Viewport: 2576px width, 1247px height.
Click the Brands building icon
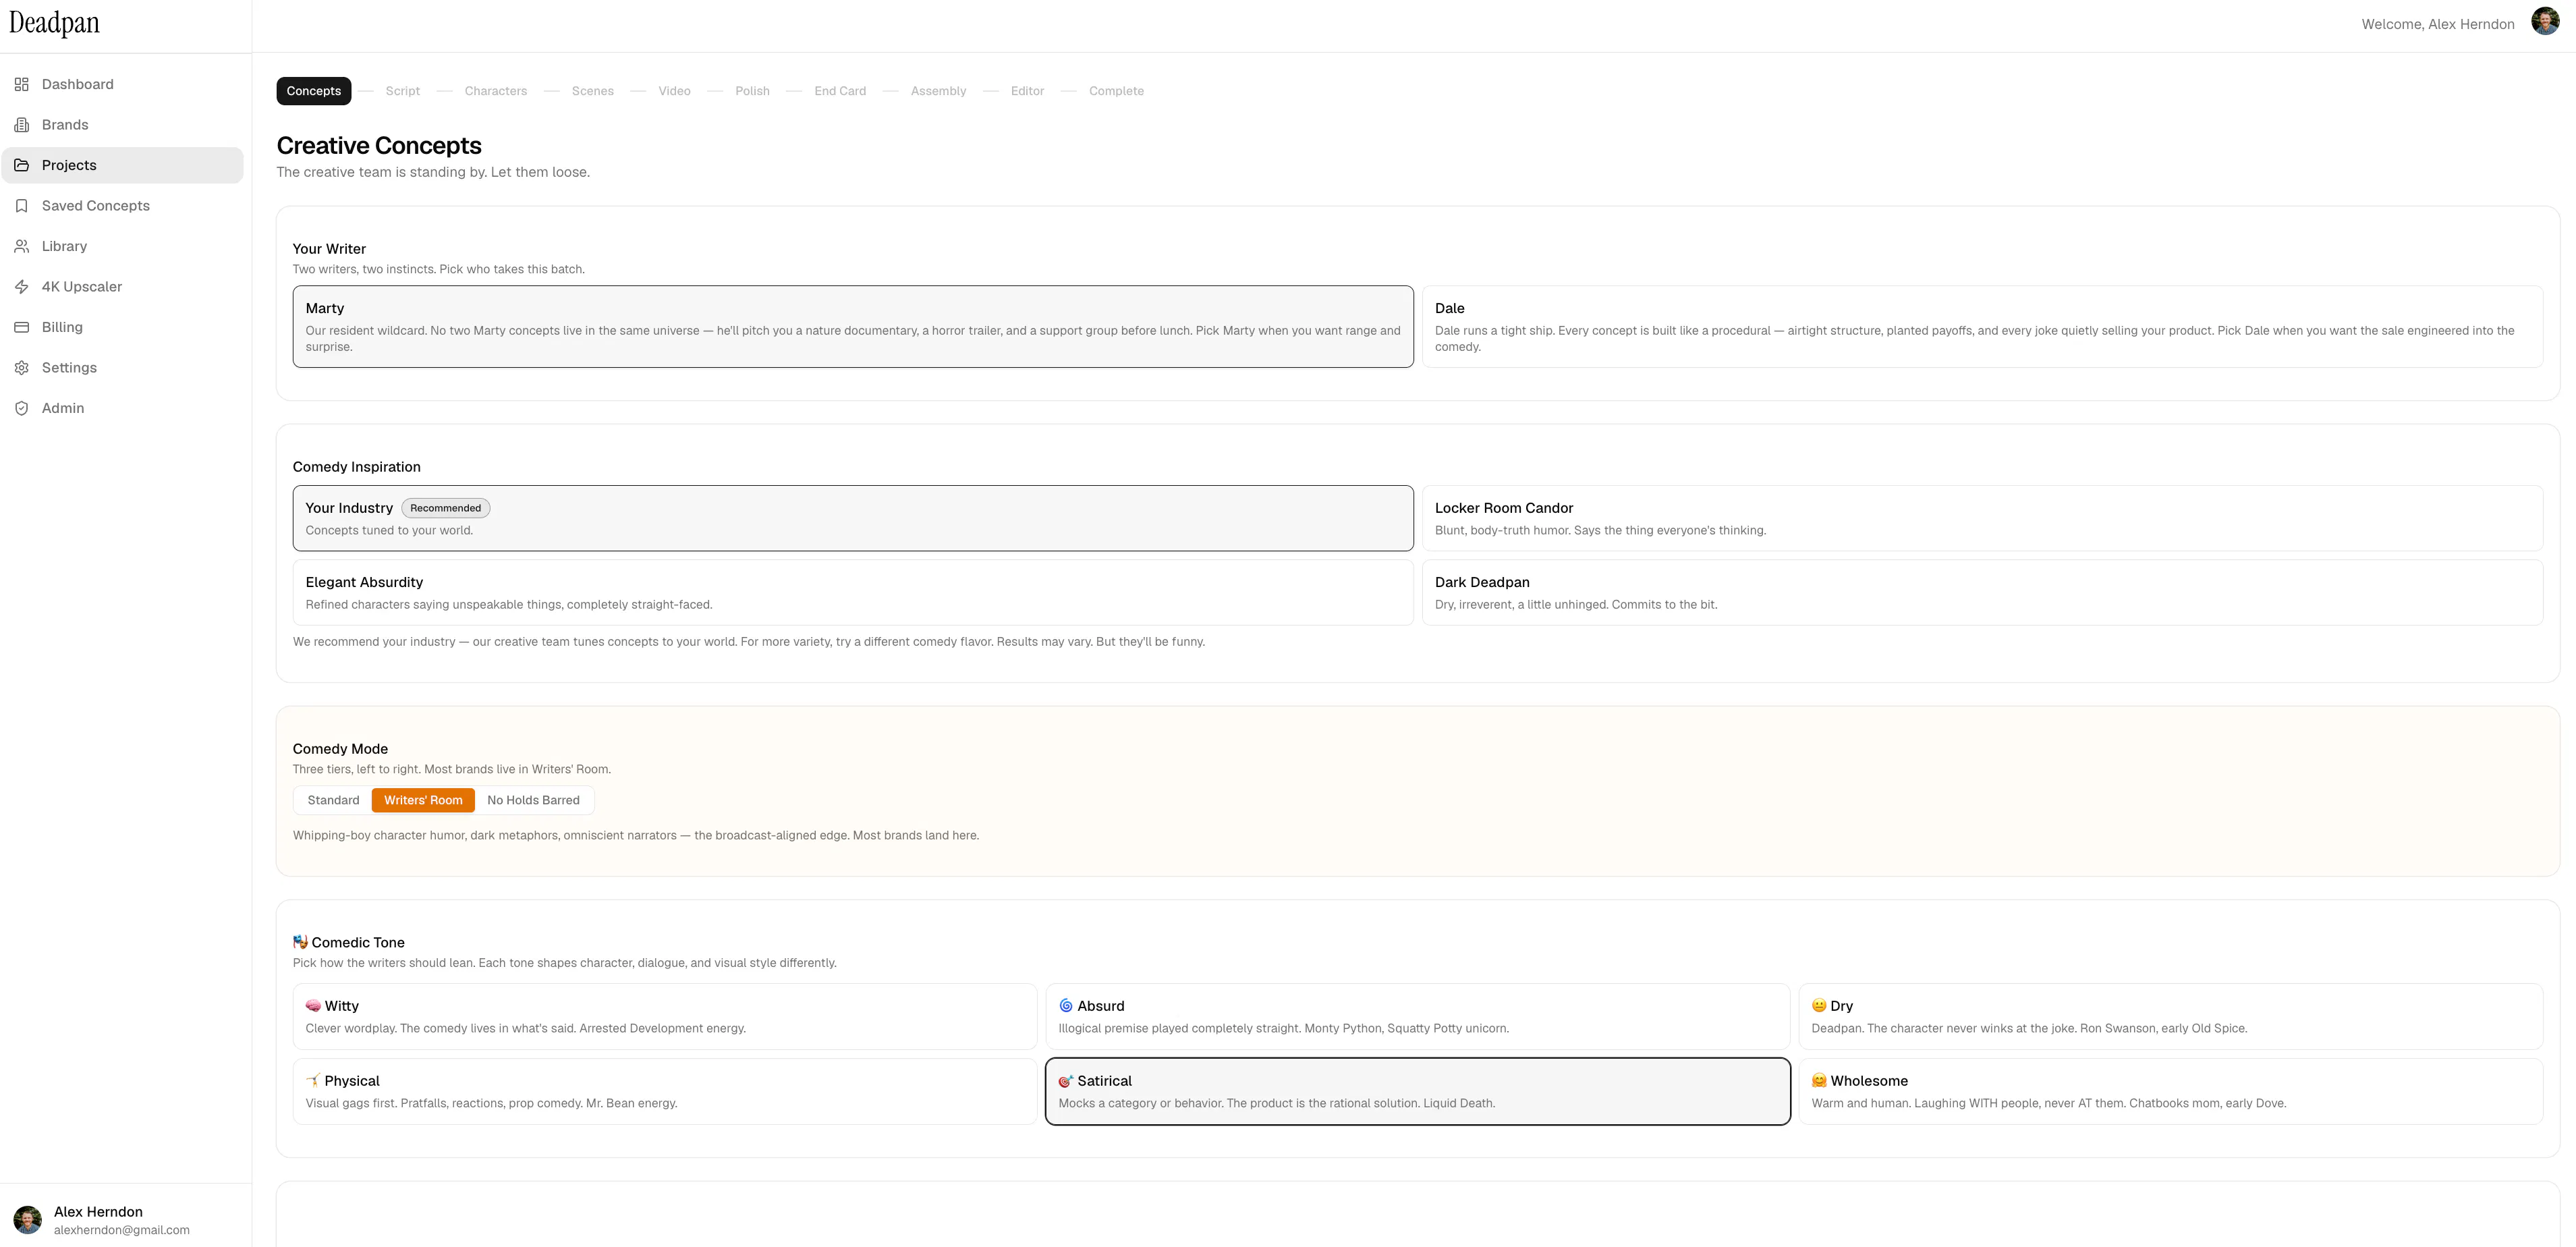(x=22, y=125)
